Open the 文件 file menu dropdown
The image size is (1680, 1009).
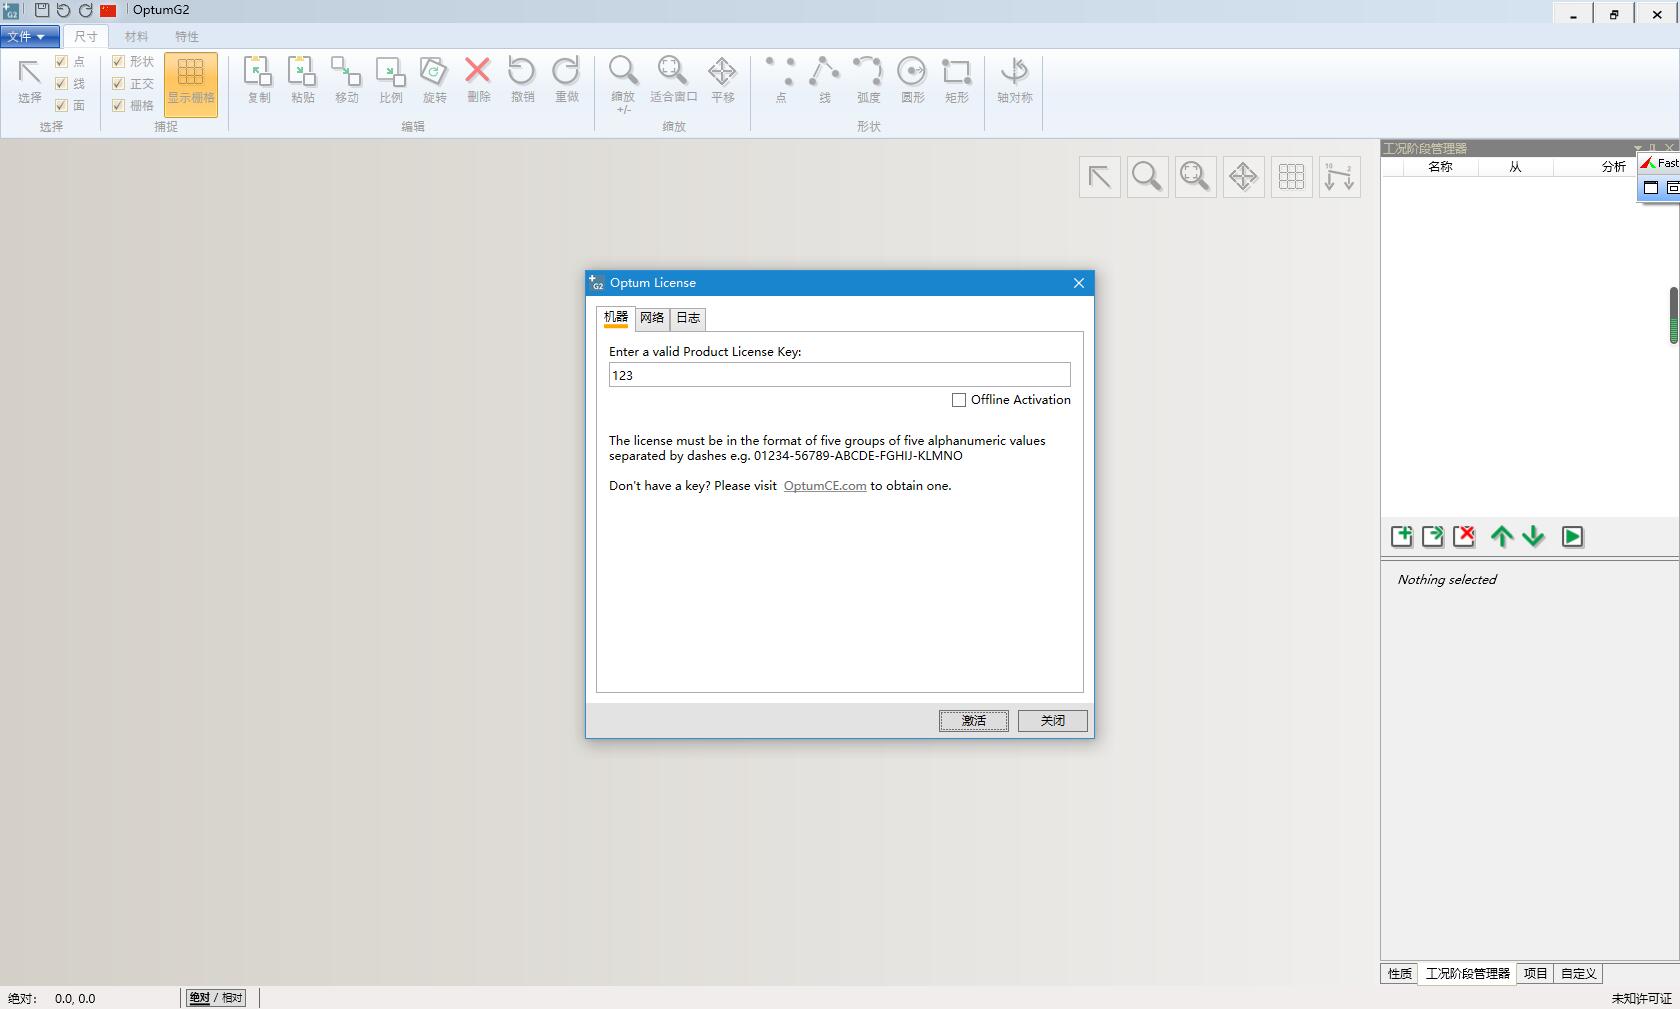tap(29, 36)
